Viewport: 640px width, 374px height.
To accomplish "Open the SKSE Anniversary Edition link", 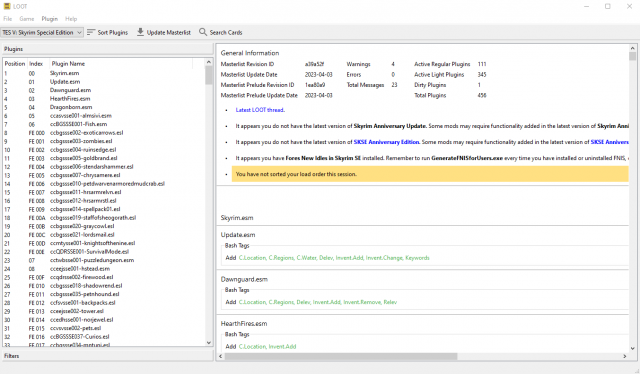I will (x=386, y=142).
